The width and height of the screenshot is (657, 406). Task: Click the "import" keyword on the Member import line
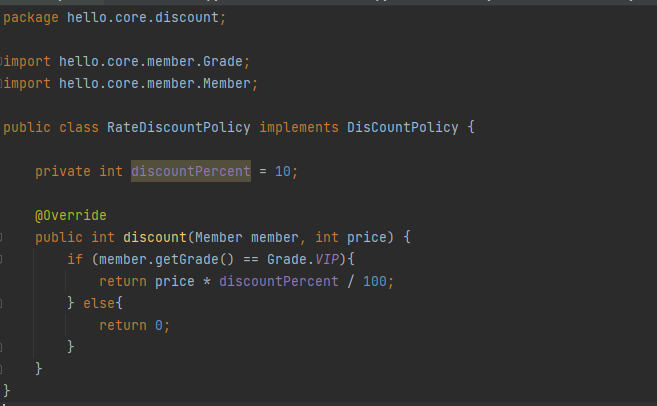[27, 83]
